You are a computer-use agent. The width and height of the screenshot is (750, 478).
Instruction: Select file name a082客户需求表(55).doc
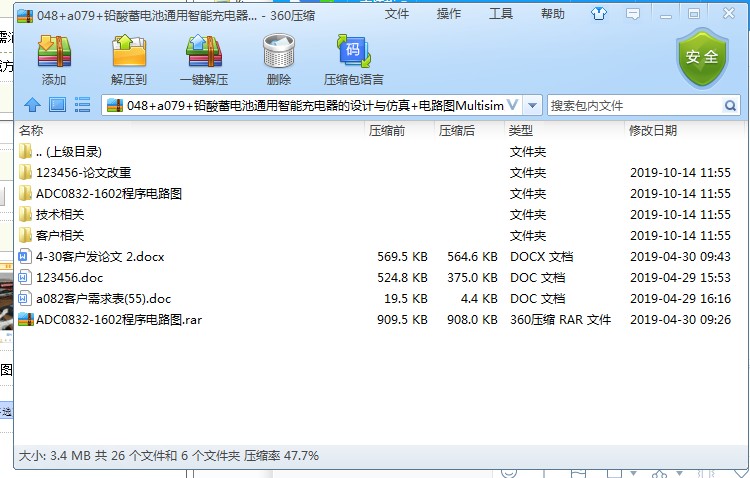103,299
